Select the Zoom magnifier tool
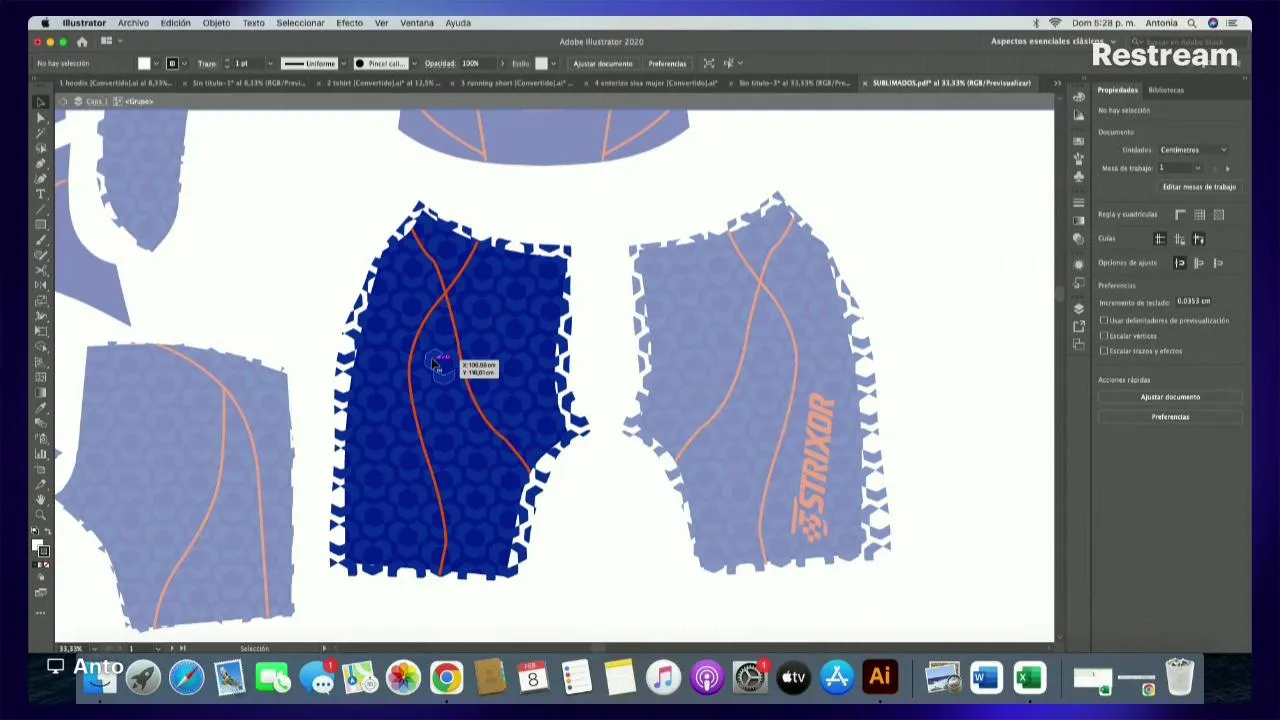Viewport: 1280px width, 720px height. [x=41, y=514]
